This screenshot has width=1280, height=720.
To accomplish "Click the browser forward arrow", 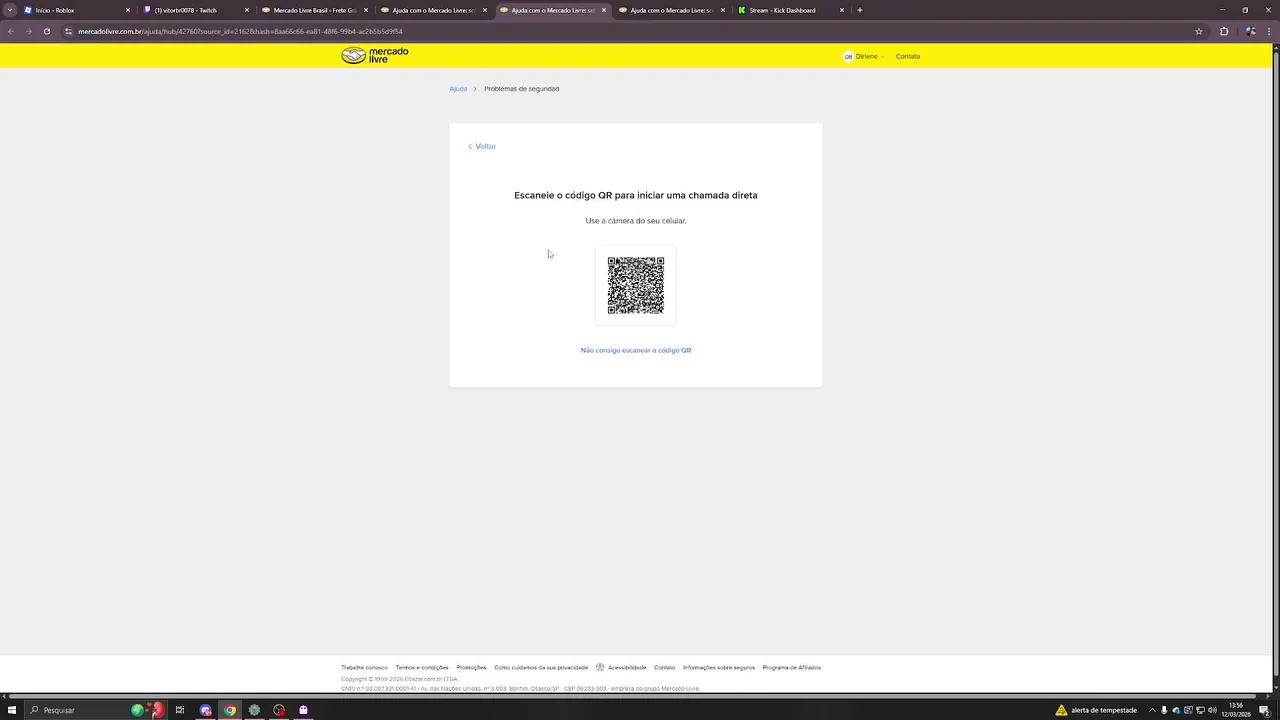I will [x=29, y=31].
